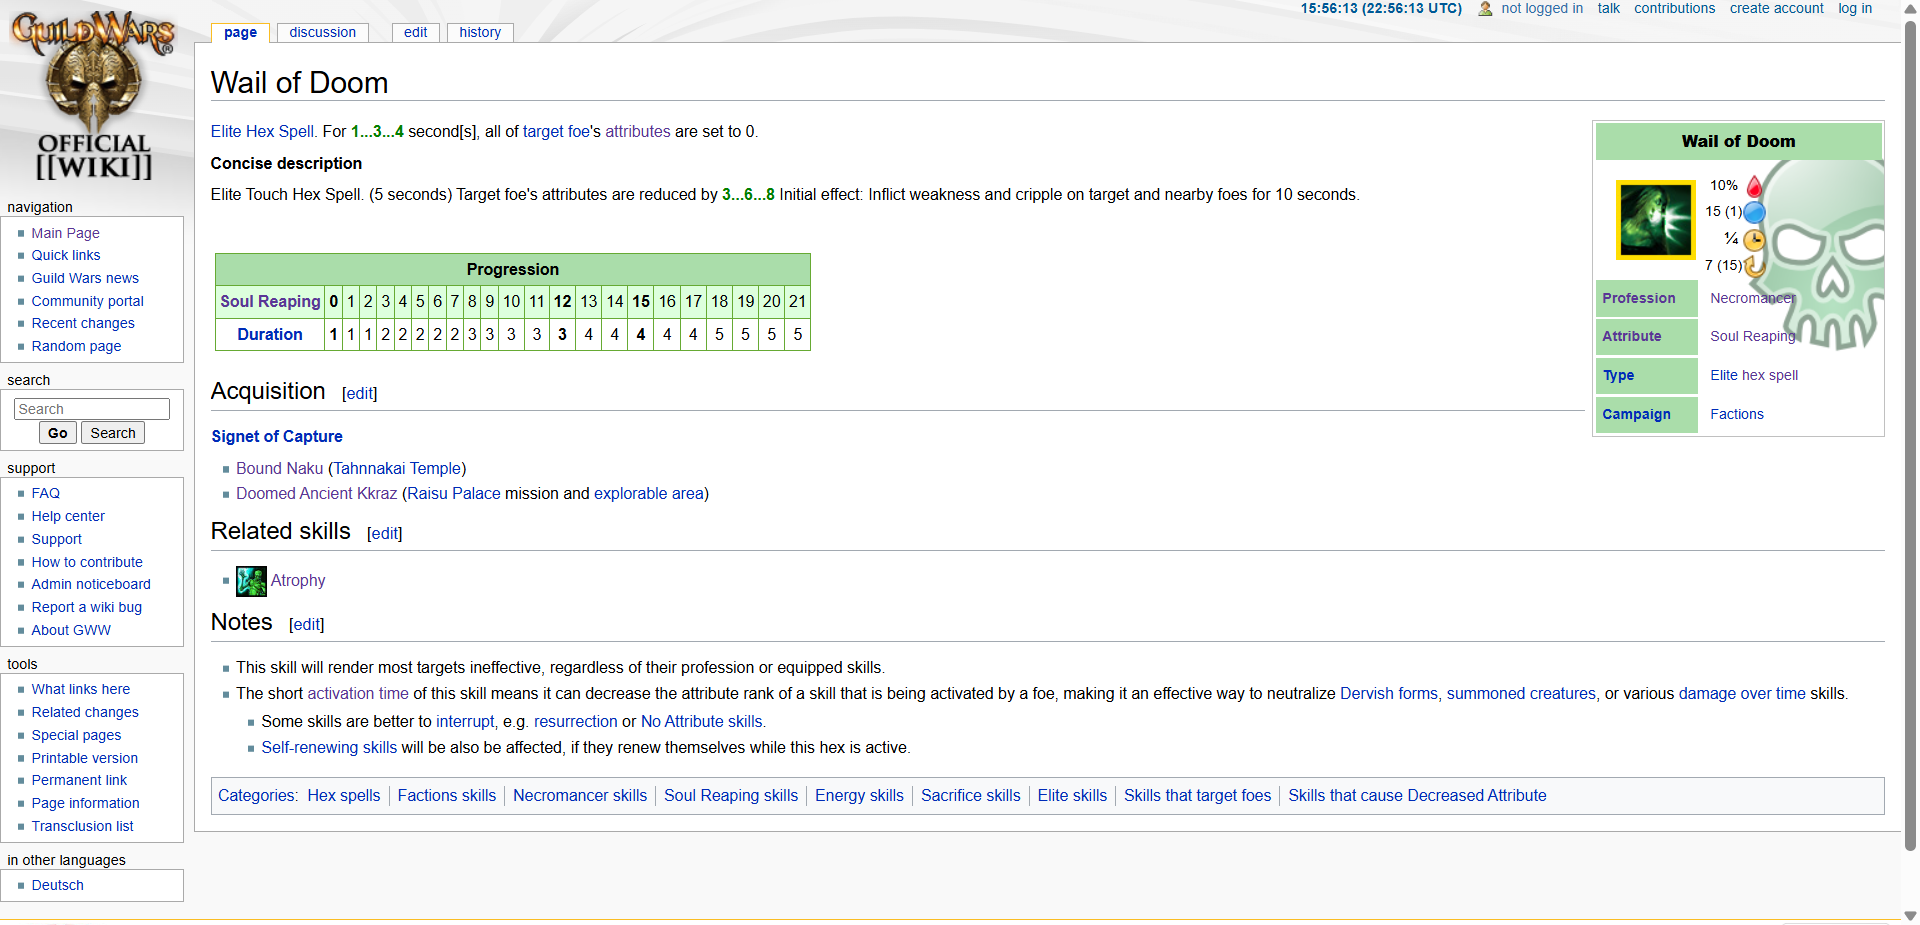This screenshot has width=1920, height=925.
Task: Click the activation time link in Notes
Action: pos(358,693)
